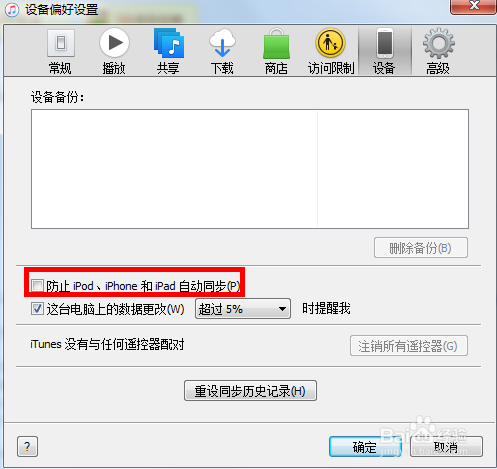Select the 设备 phone icon tab

[385, 51]
